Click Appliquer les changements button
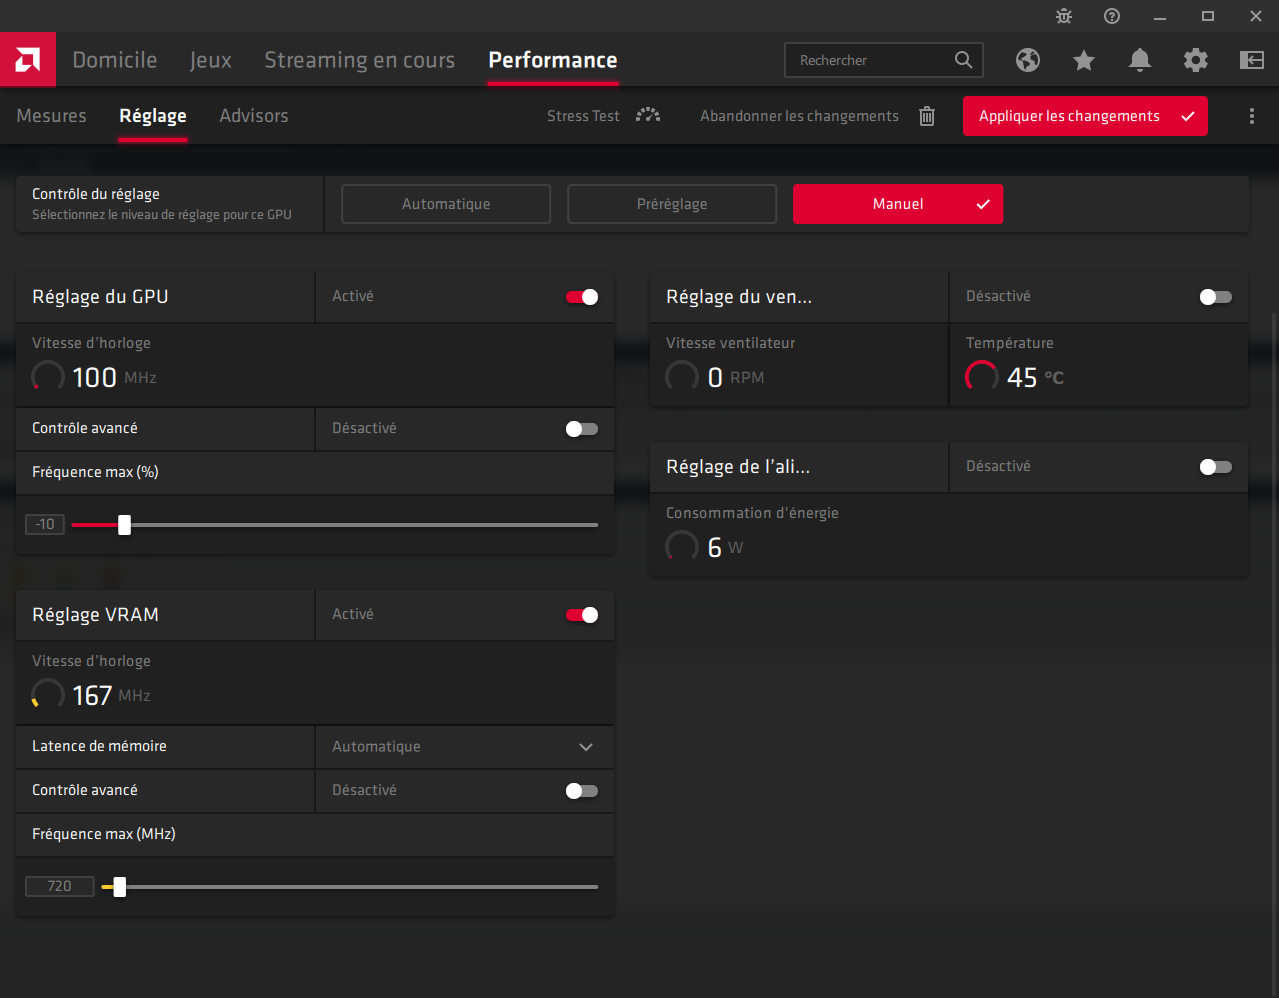Viewport: 1279px width, 998px height. pos(1084,116)
